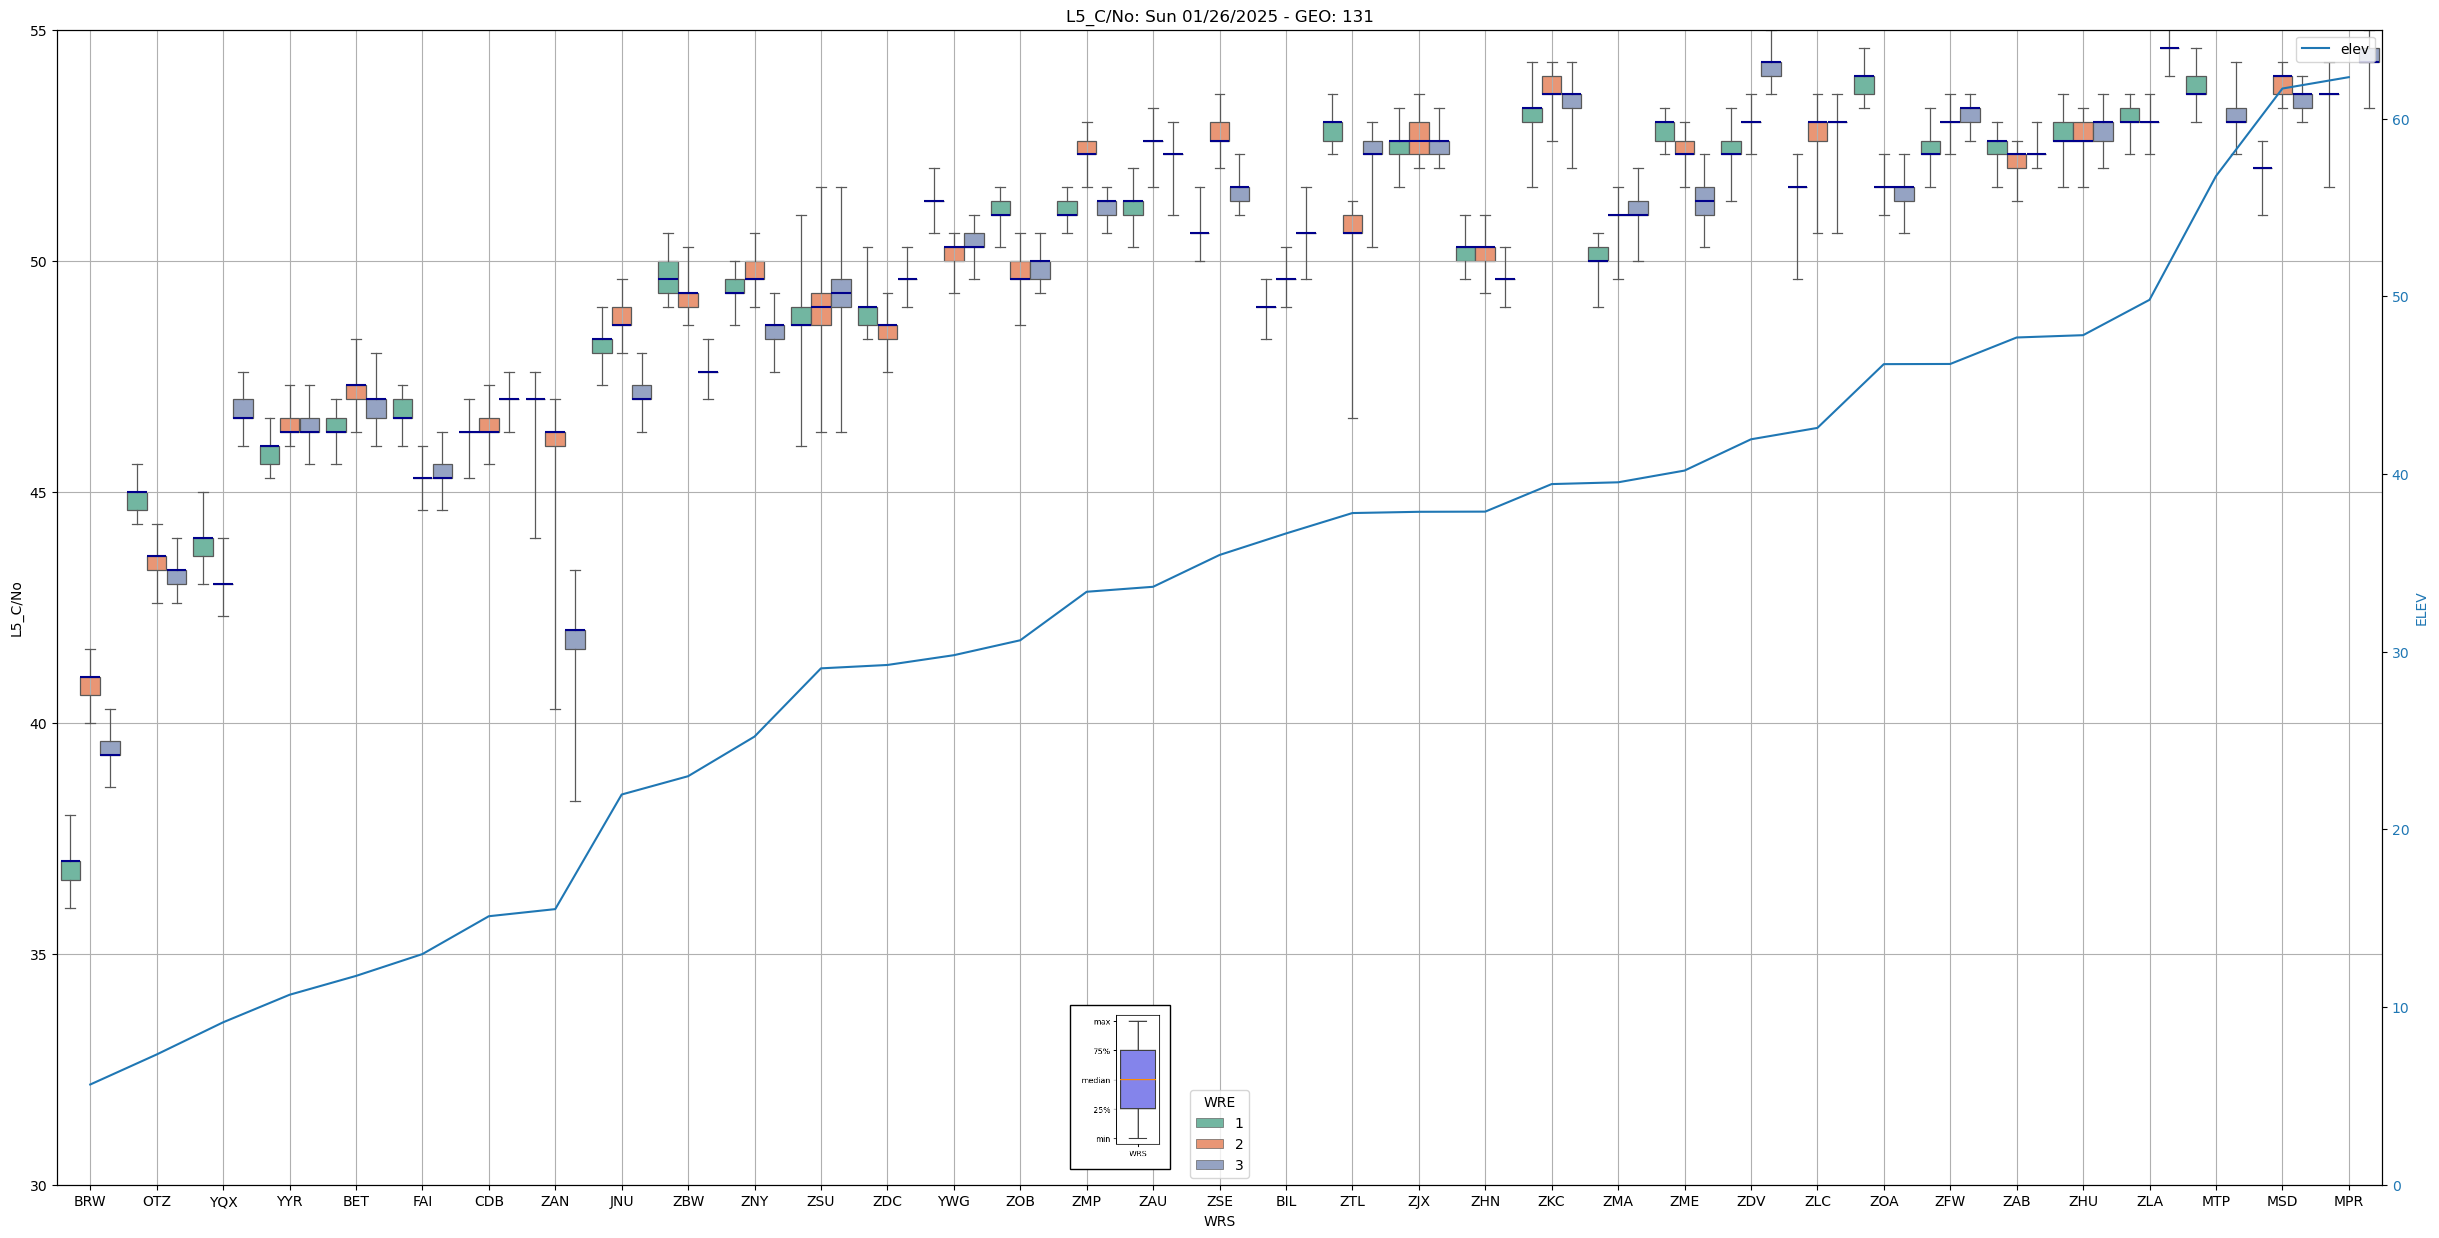Click the 60 tick on right axis

2399,120
